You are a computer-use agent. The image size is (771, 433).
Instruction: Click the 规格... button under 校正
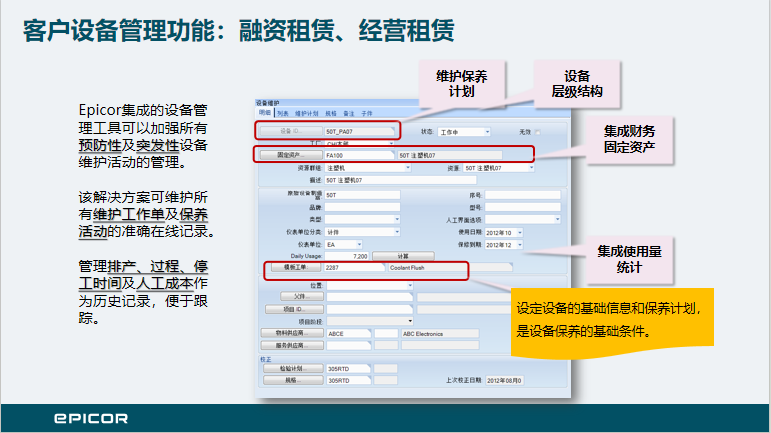[x=293, y=380]
